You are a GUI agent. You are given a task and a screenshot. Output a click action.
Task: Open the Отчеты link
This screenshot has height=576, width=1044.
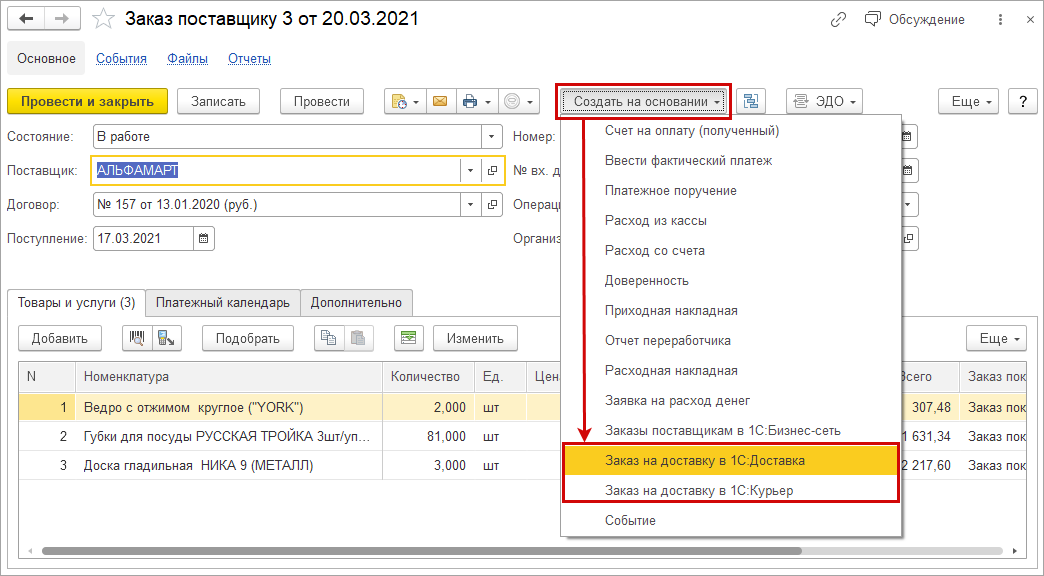(250, 59)
